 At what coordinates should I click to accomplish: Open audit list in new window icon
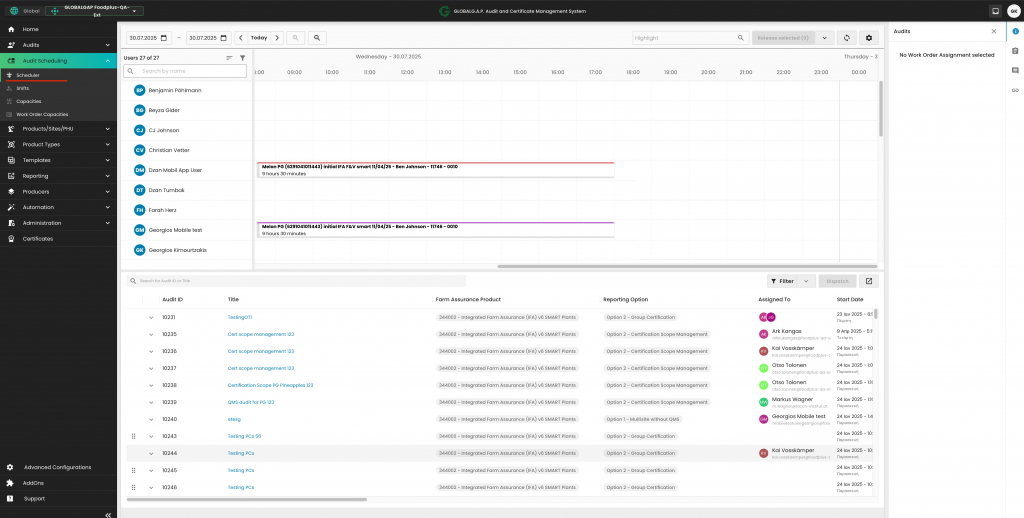[869, 281]
